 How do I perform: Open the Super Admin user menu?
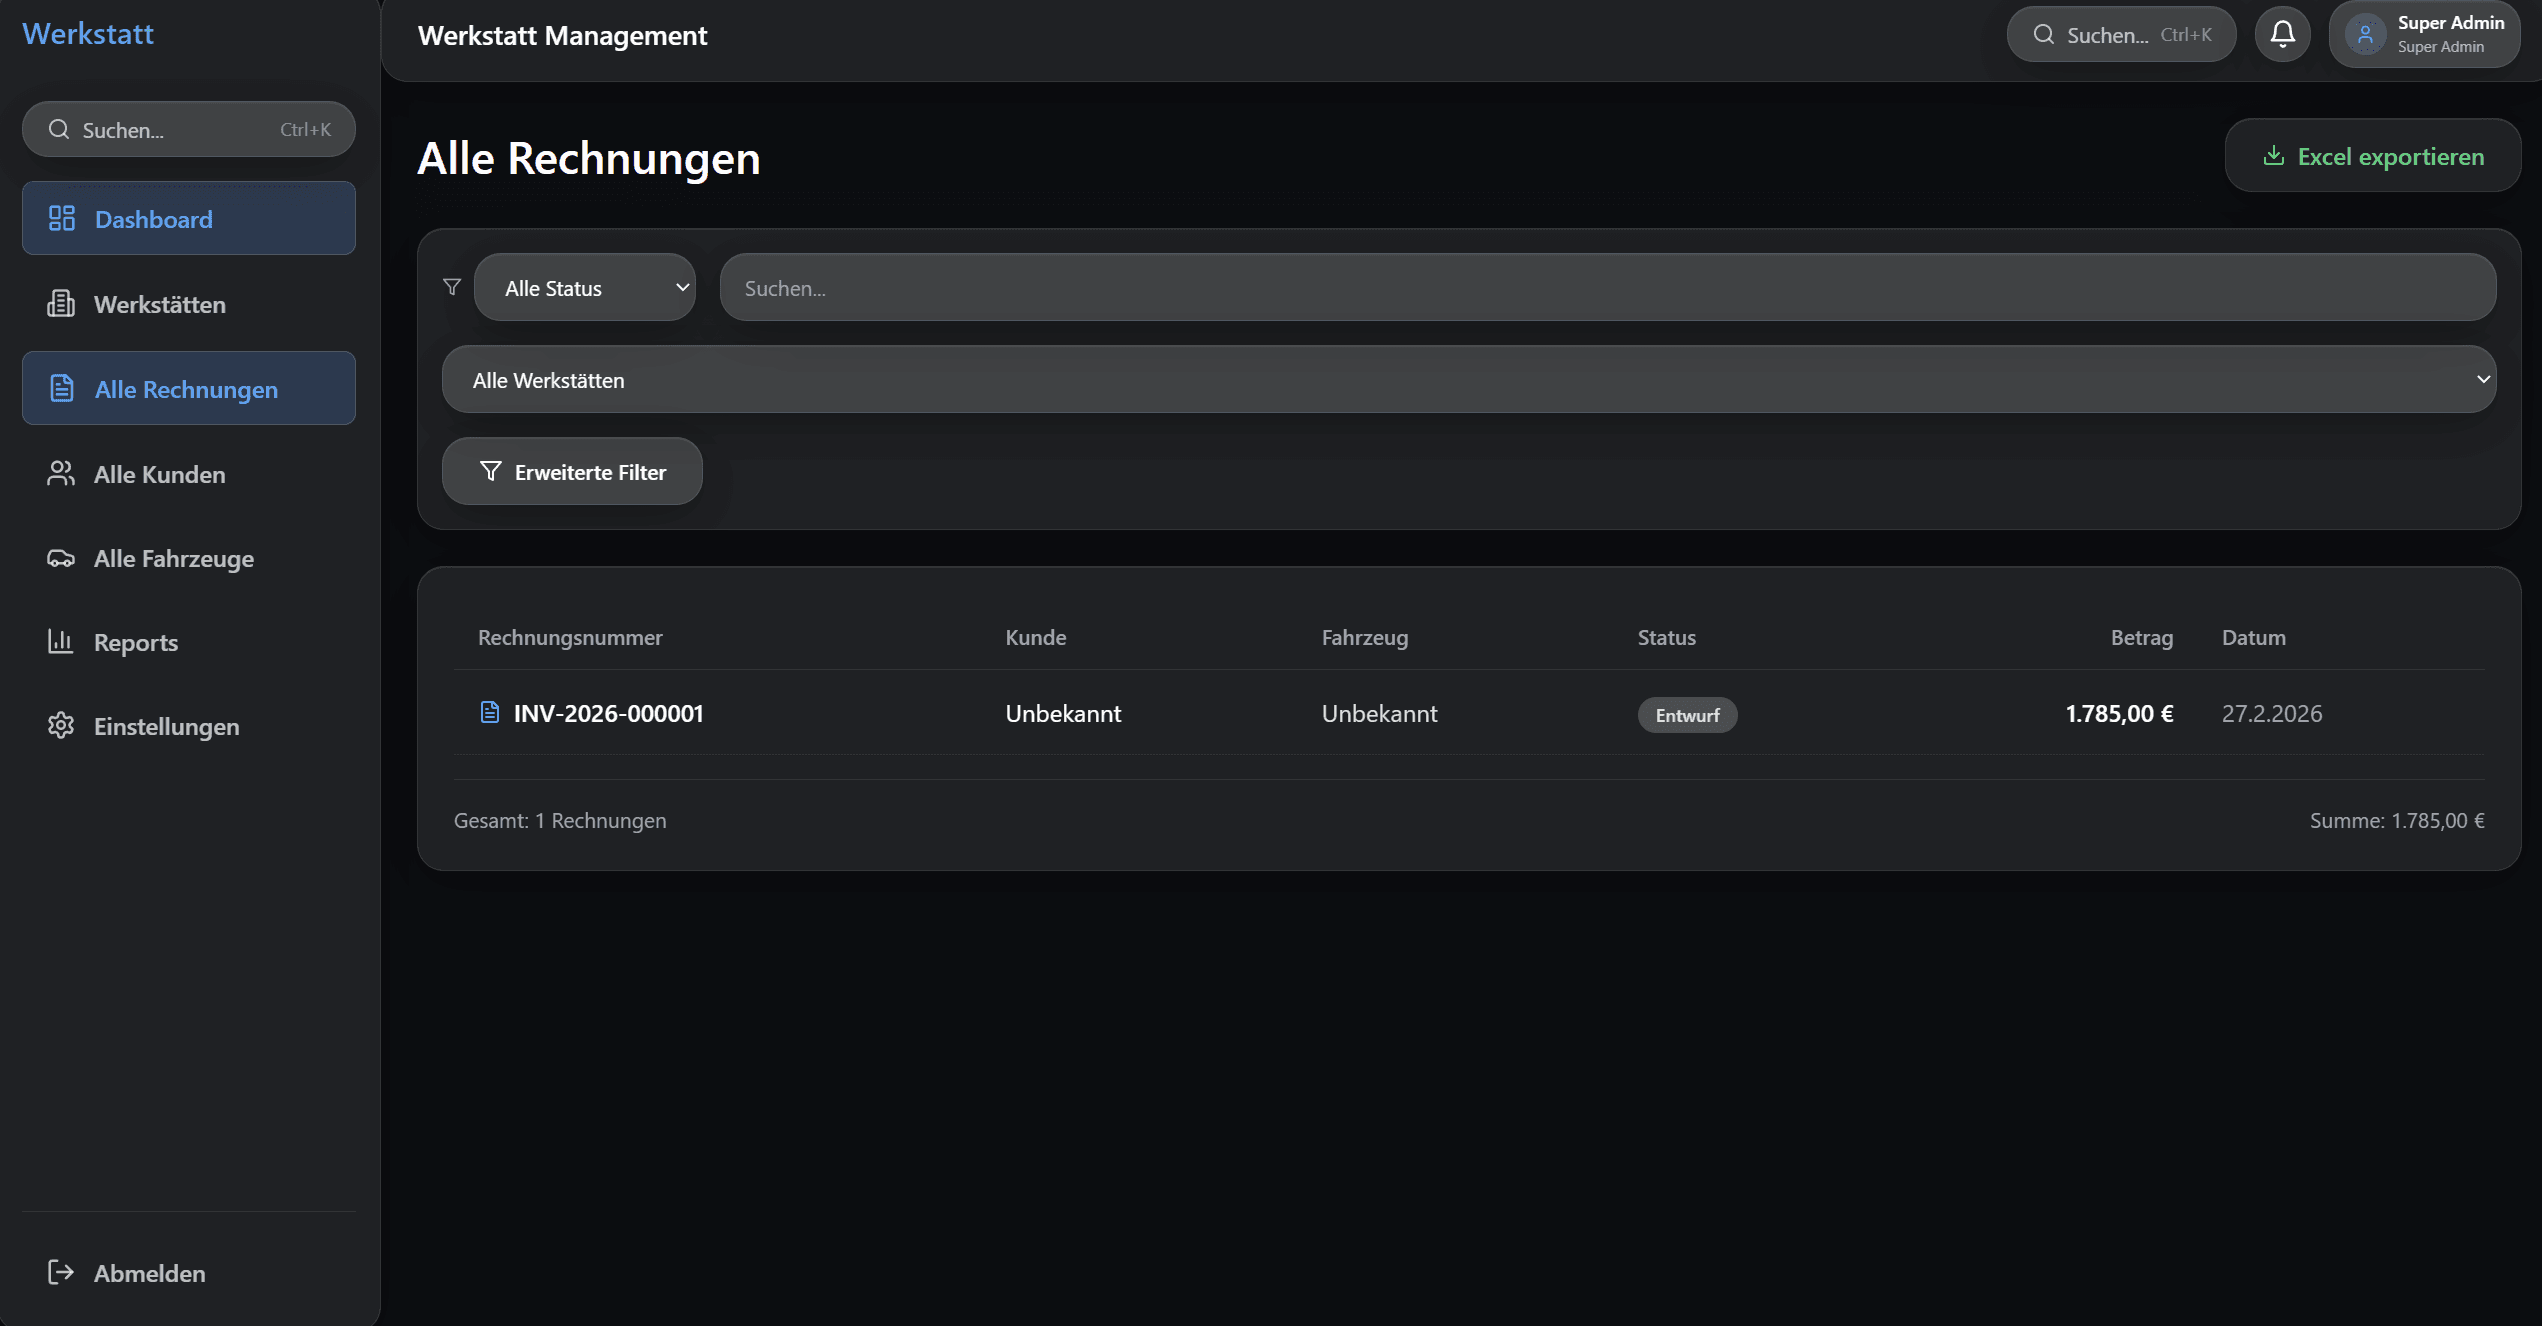pyautogui.click(x=2449, y=35)
